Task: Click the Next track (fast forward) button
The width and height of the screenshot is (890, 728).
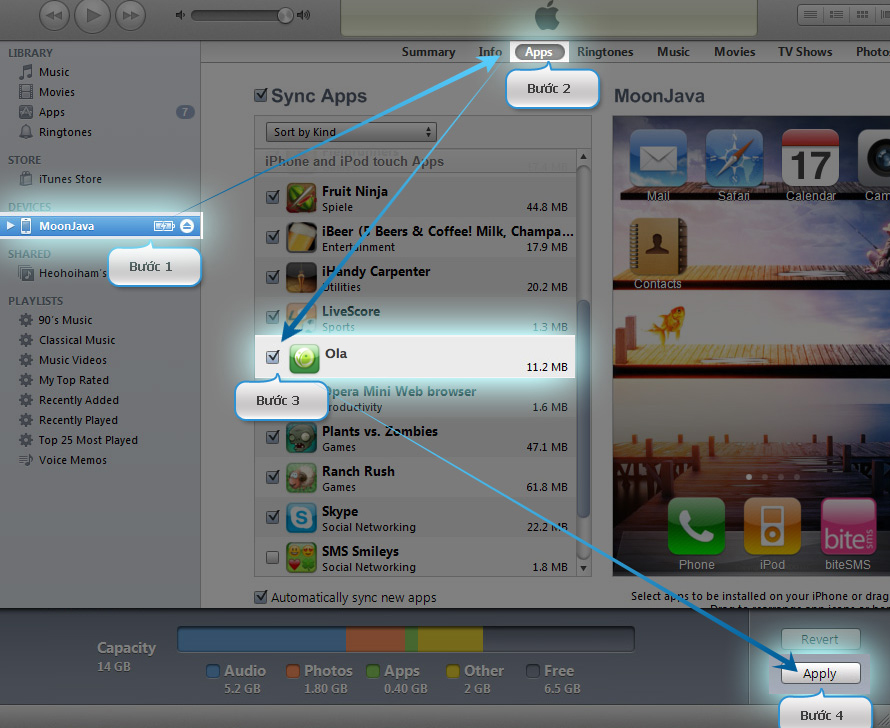Action: [x=130, y=15]
